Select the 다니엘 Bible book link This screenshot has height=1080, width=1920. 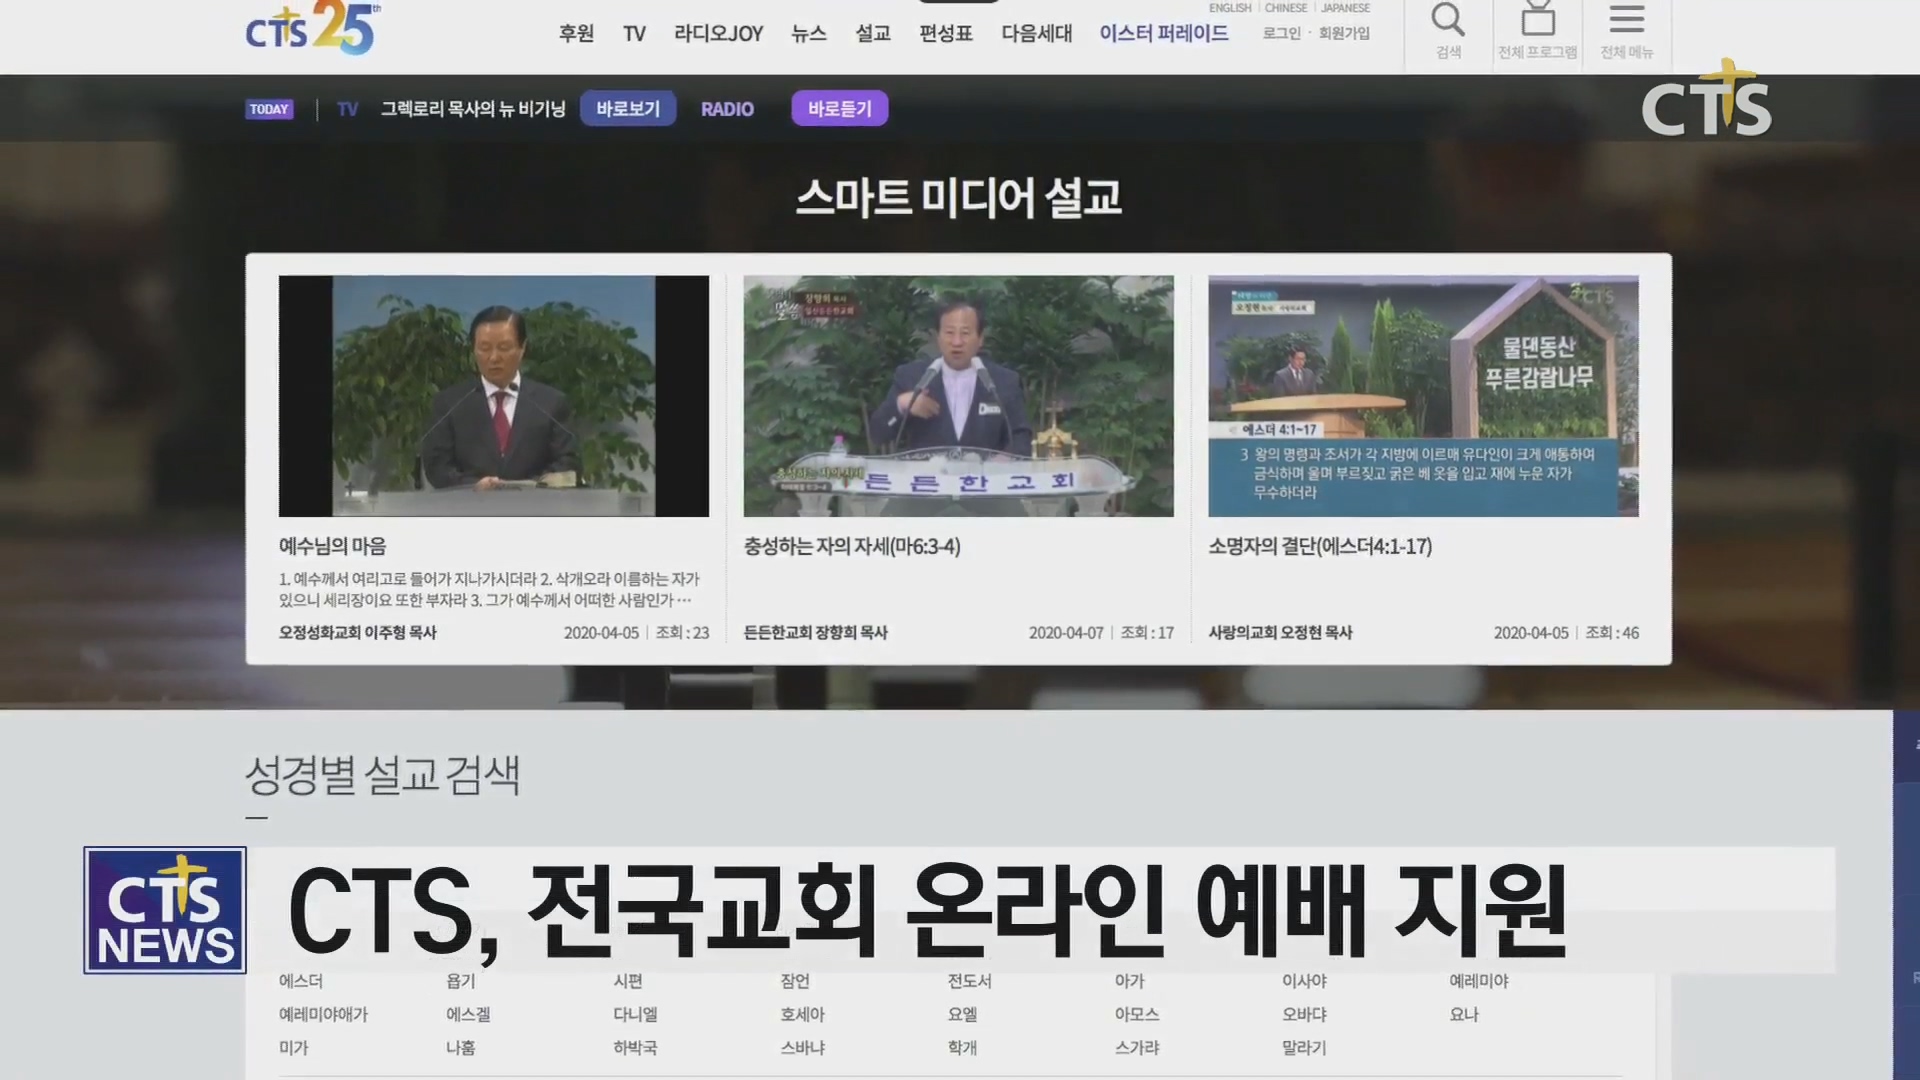click(635, 1014)
